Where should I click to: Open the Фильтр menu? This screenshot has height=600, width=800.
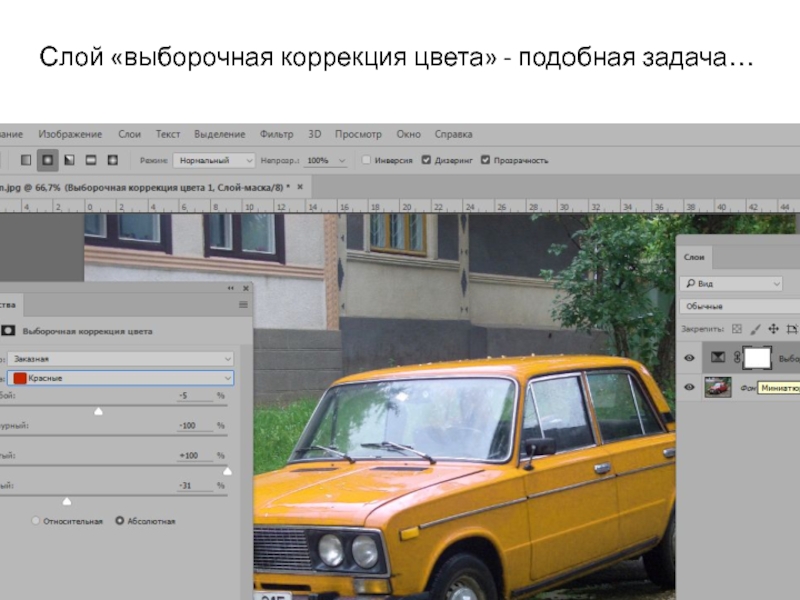(x=276, y=134)
